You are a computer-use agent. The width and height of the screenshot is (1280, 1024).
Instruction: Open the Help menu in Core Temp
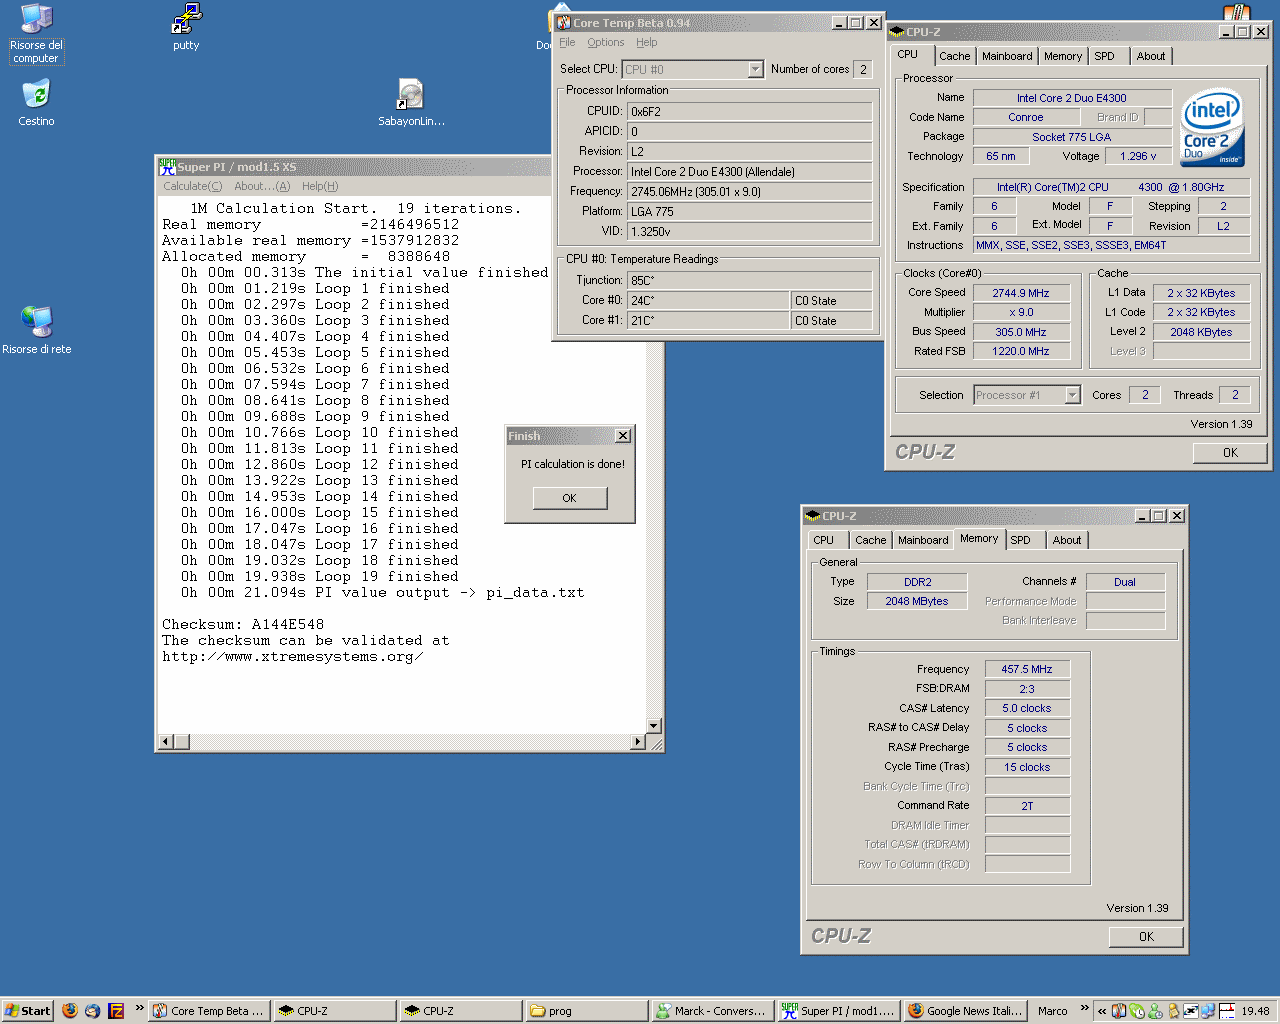point(647,42)
